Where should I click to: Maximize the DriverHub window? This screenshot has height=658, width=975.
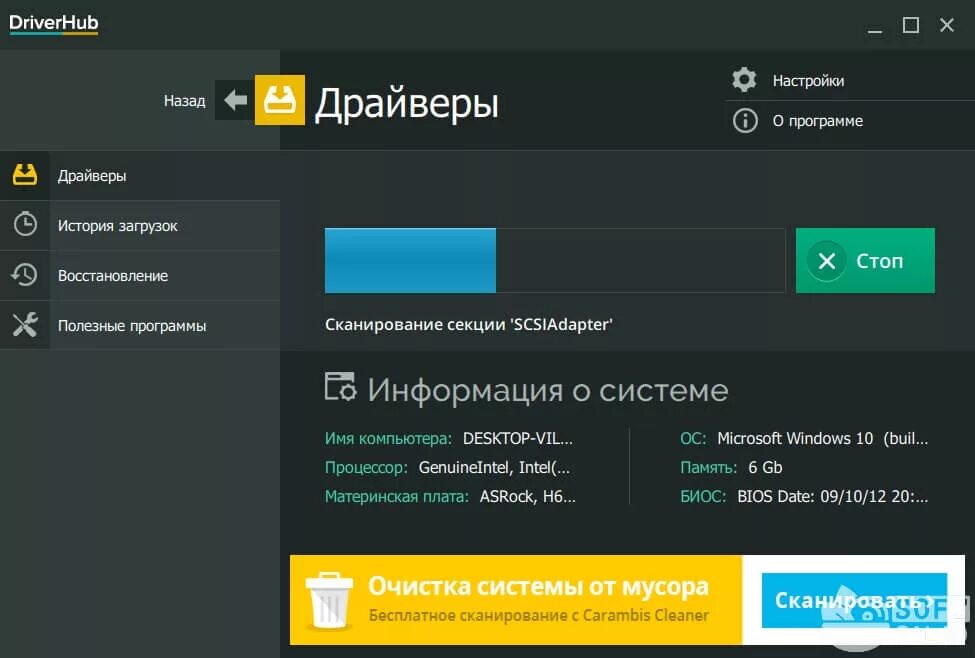(911, 25)
